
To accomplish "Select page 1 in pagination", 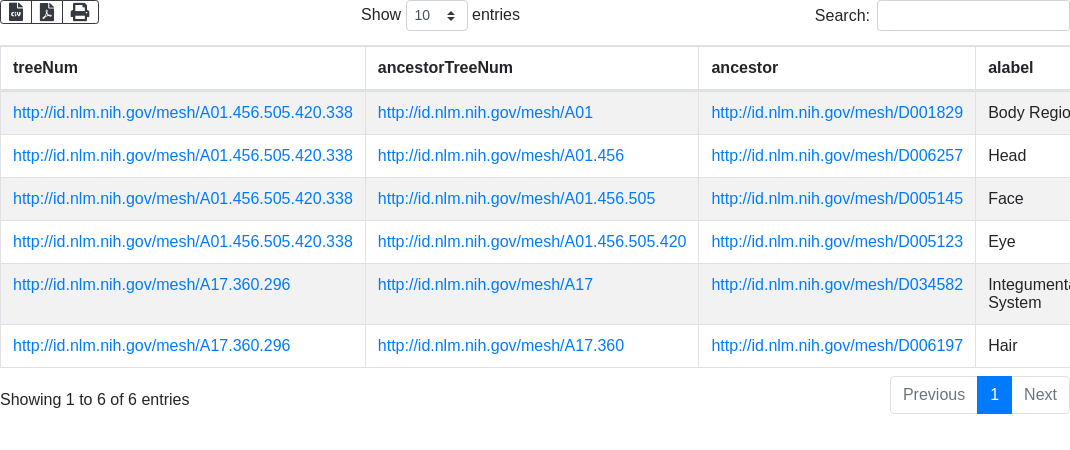I will [994, 395].
